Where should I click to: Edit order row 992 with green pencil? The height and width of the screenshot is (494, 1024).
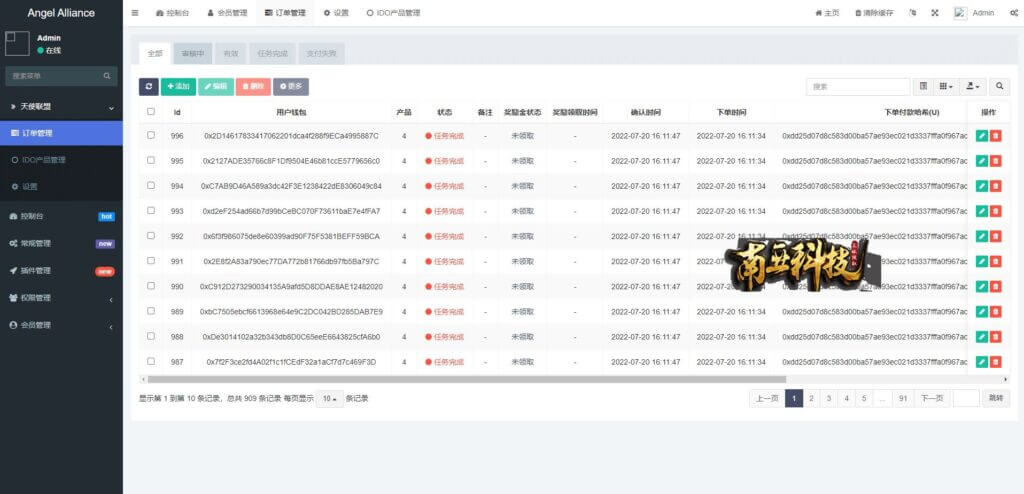[982, 237]
